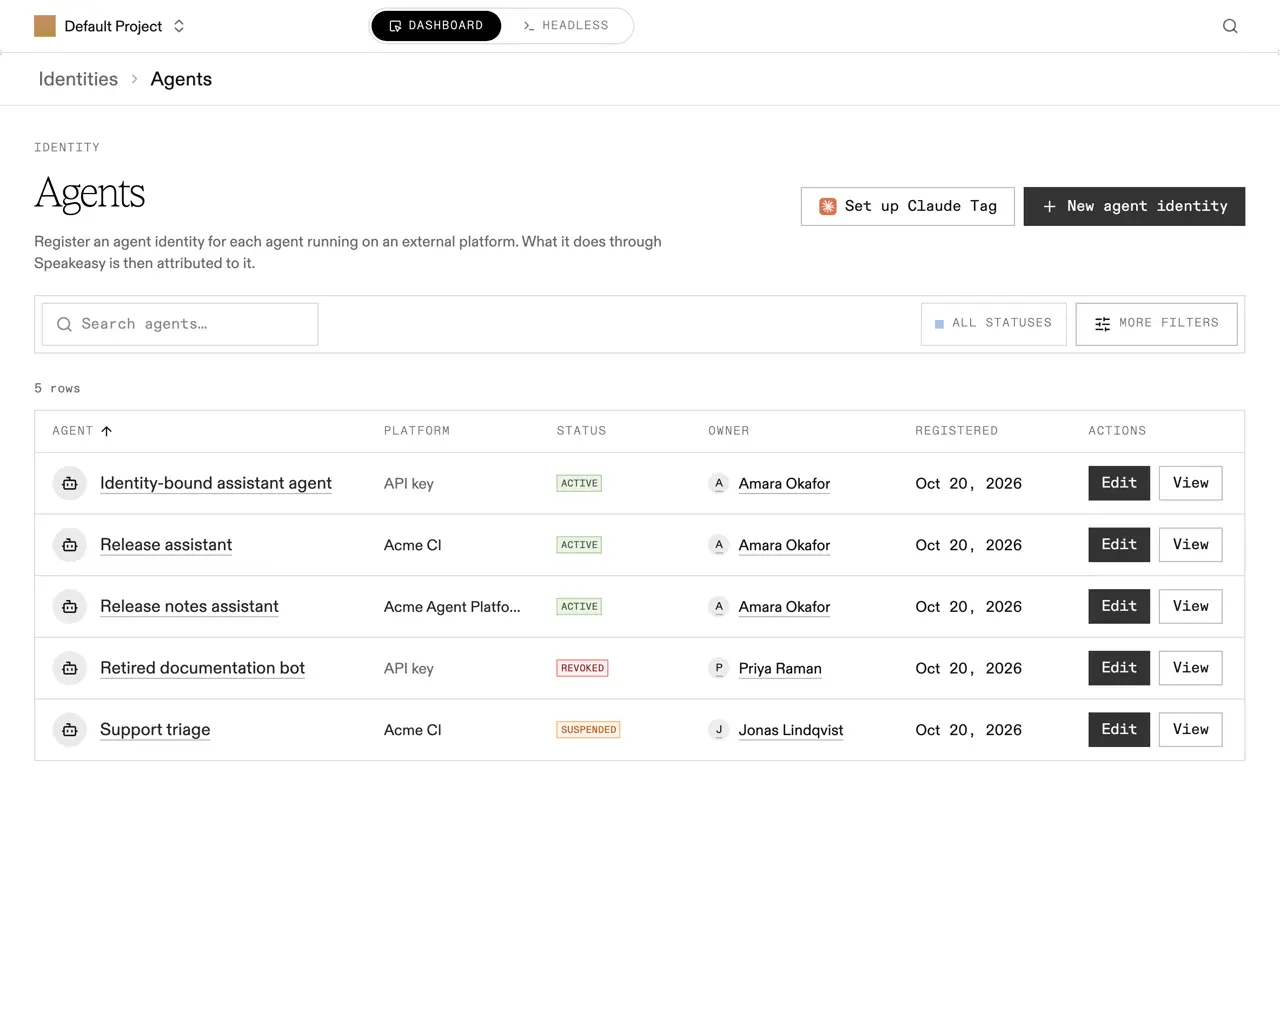Viewport: 1280px width, 1027px height.
Task: Click the REVOKED status badge
Action: click(x=582, y=668)
